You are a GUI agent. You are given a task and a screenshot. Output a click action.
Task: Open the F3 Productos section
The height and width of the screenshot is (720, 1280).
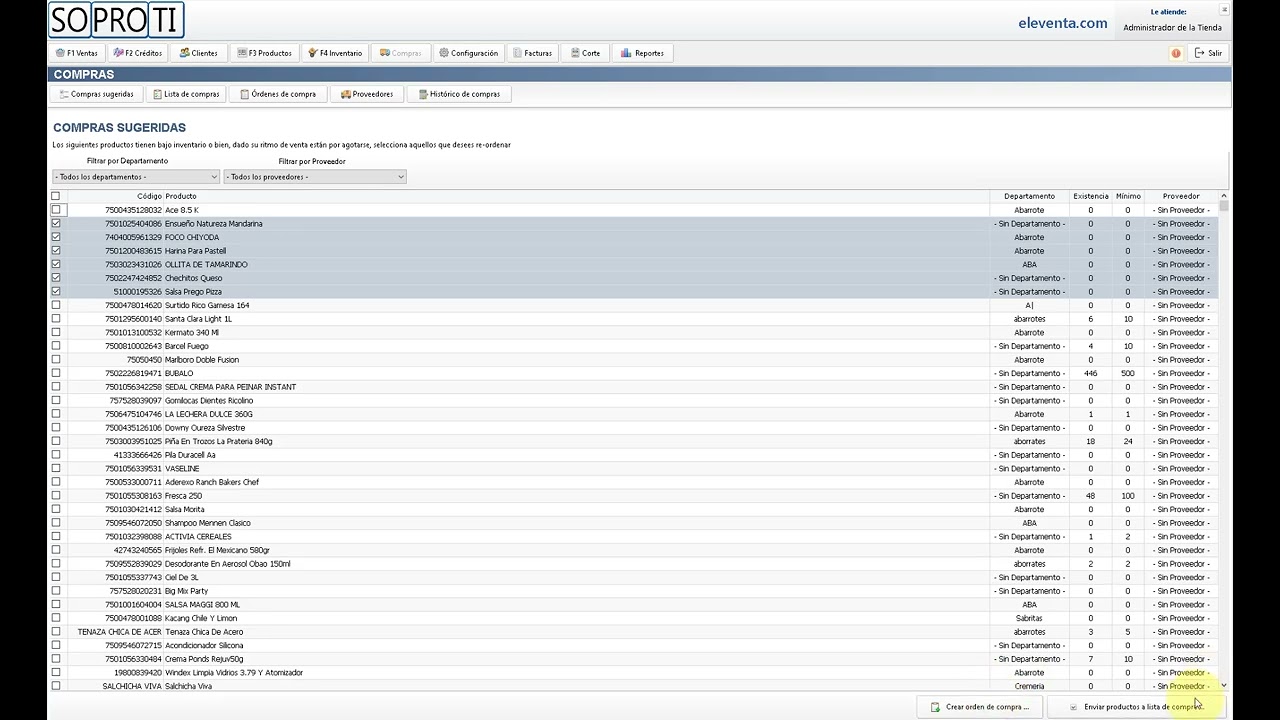264,53
